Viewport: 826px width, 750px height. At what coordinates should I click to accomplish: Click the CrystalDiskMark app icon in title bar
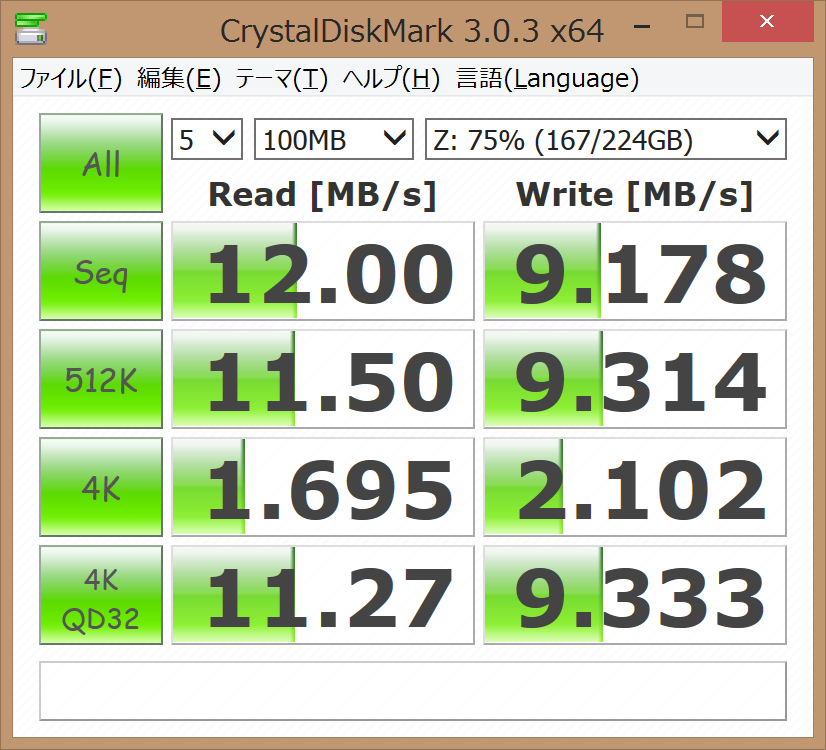coord(31,29)
